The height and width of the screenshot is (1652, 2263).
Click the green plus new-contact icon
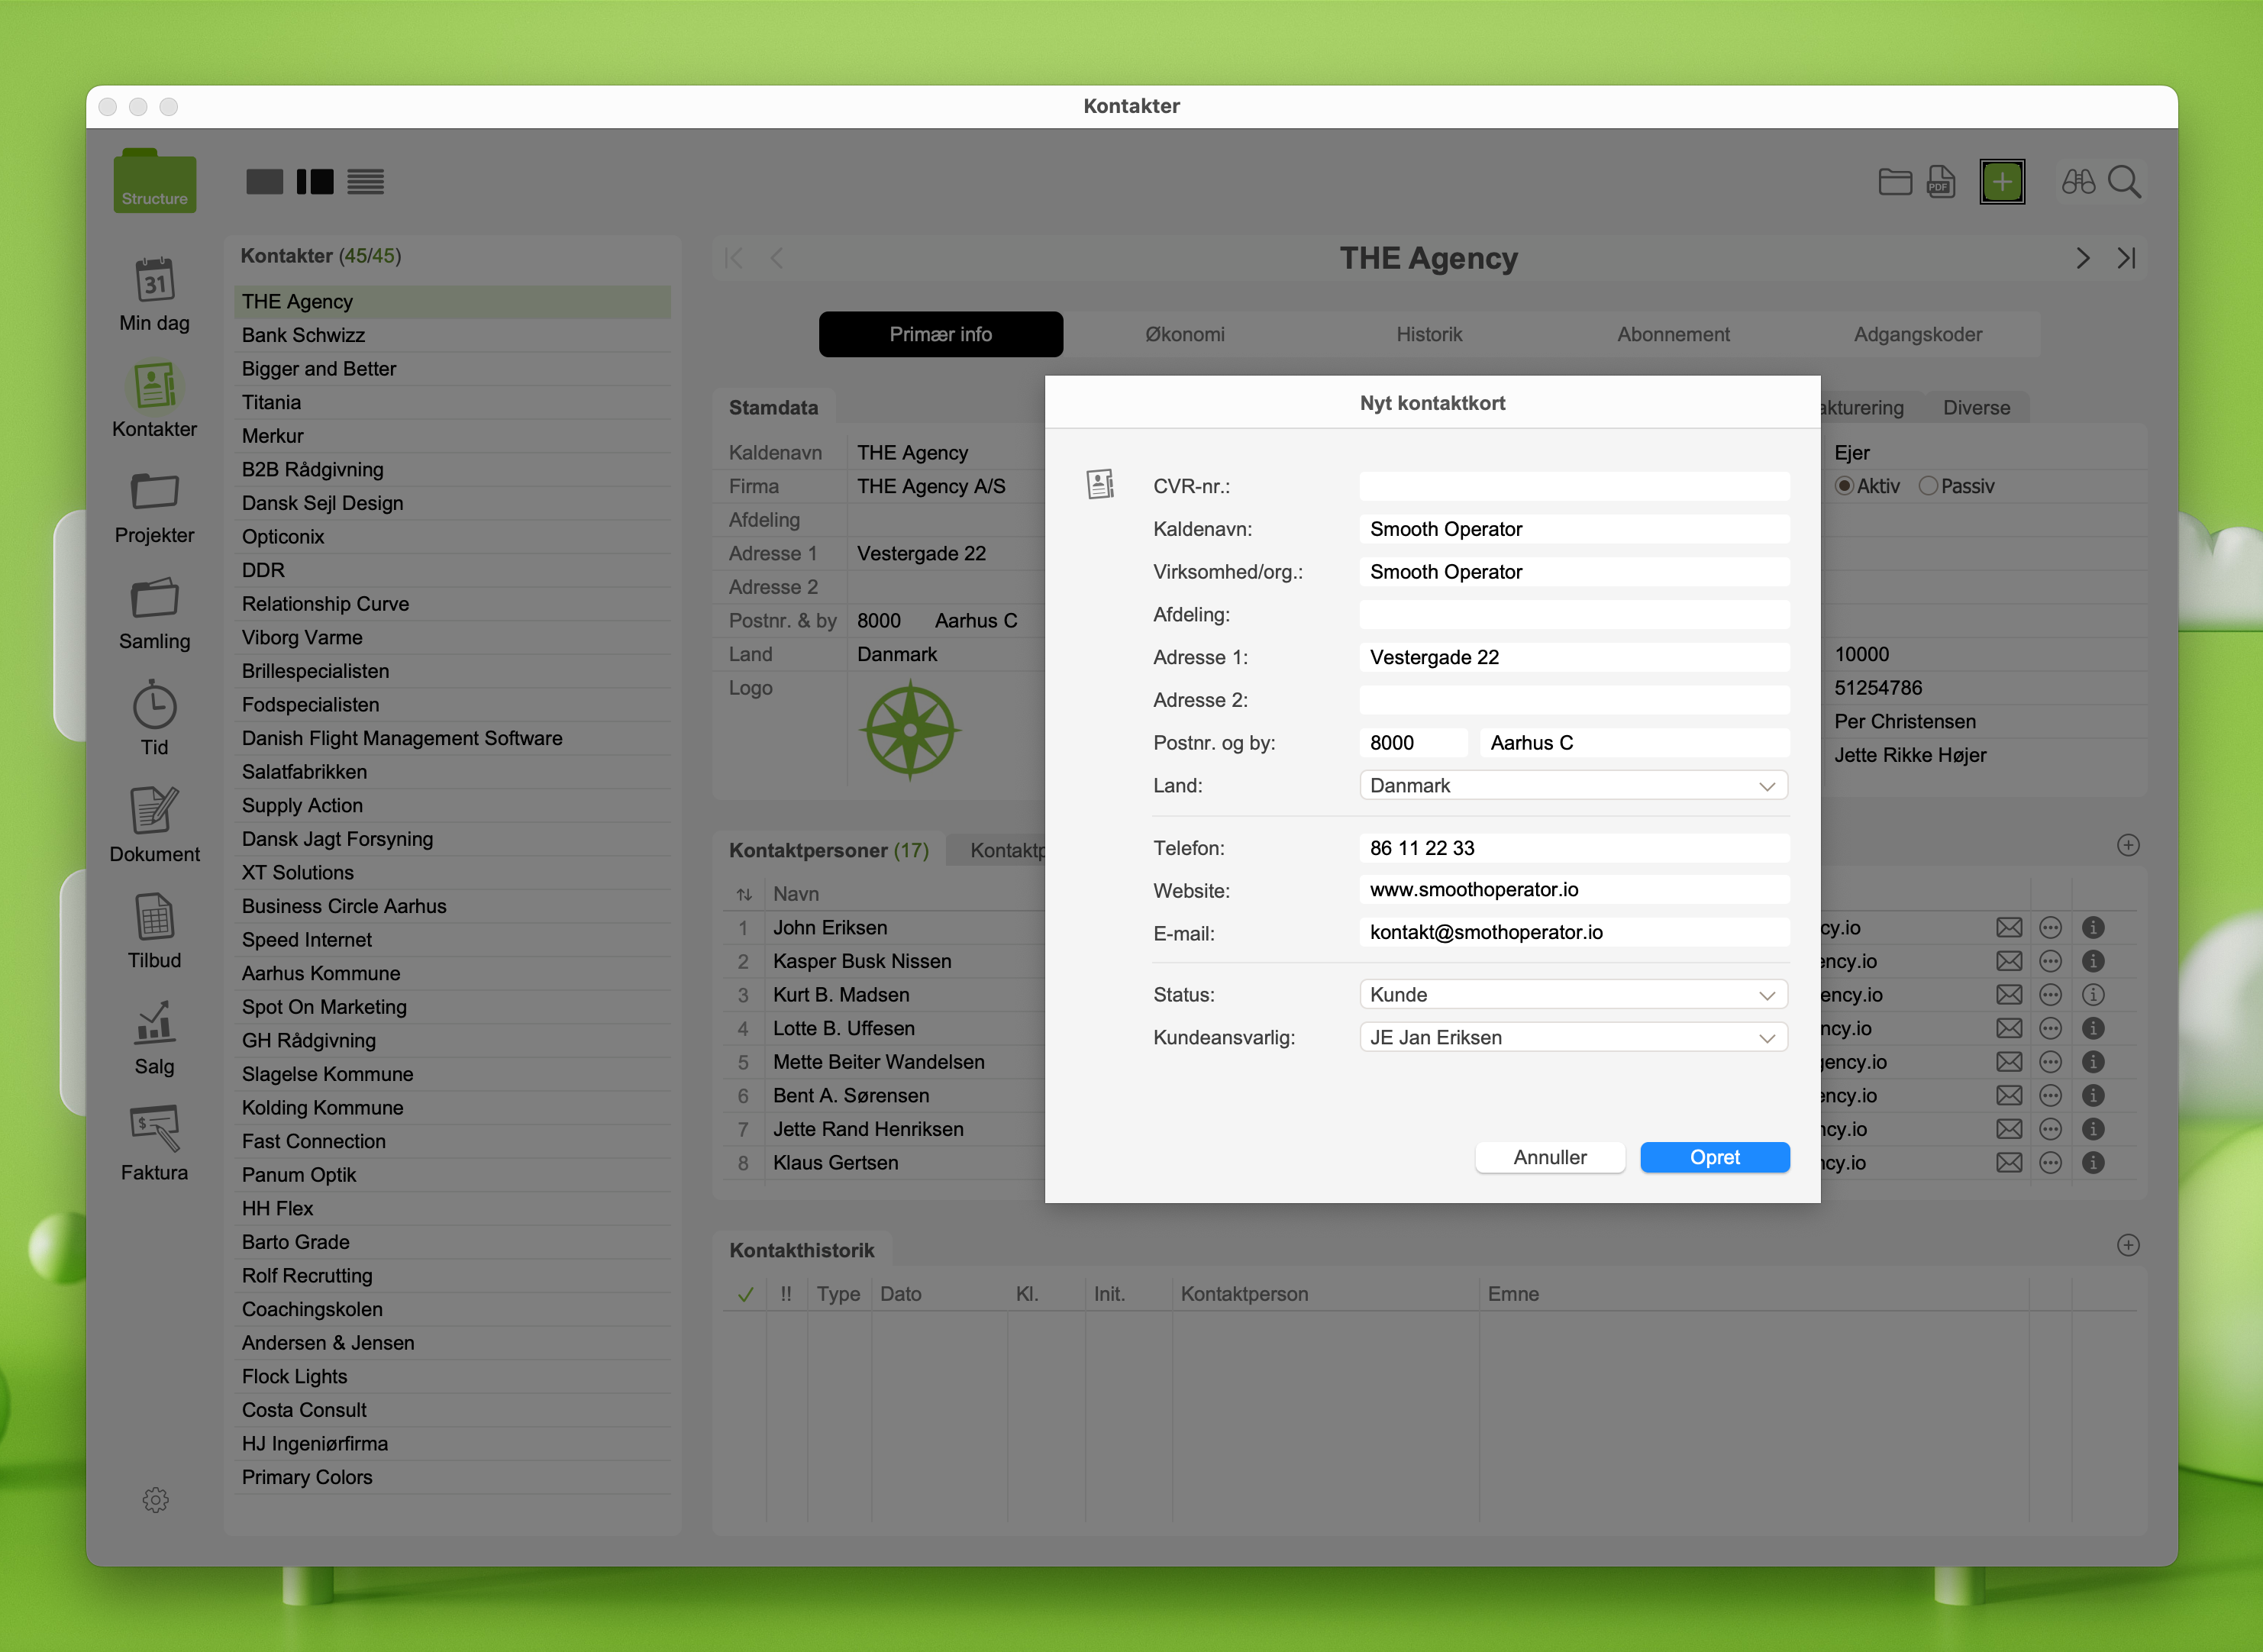pyautogui.click(x=2001, y=182)
